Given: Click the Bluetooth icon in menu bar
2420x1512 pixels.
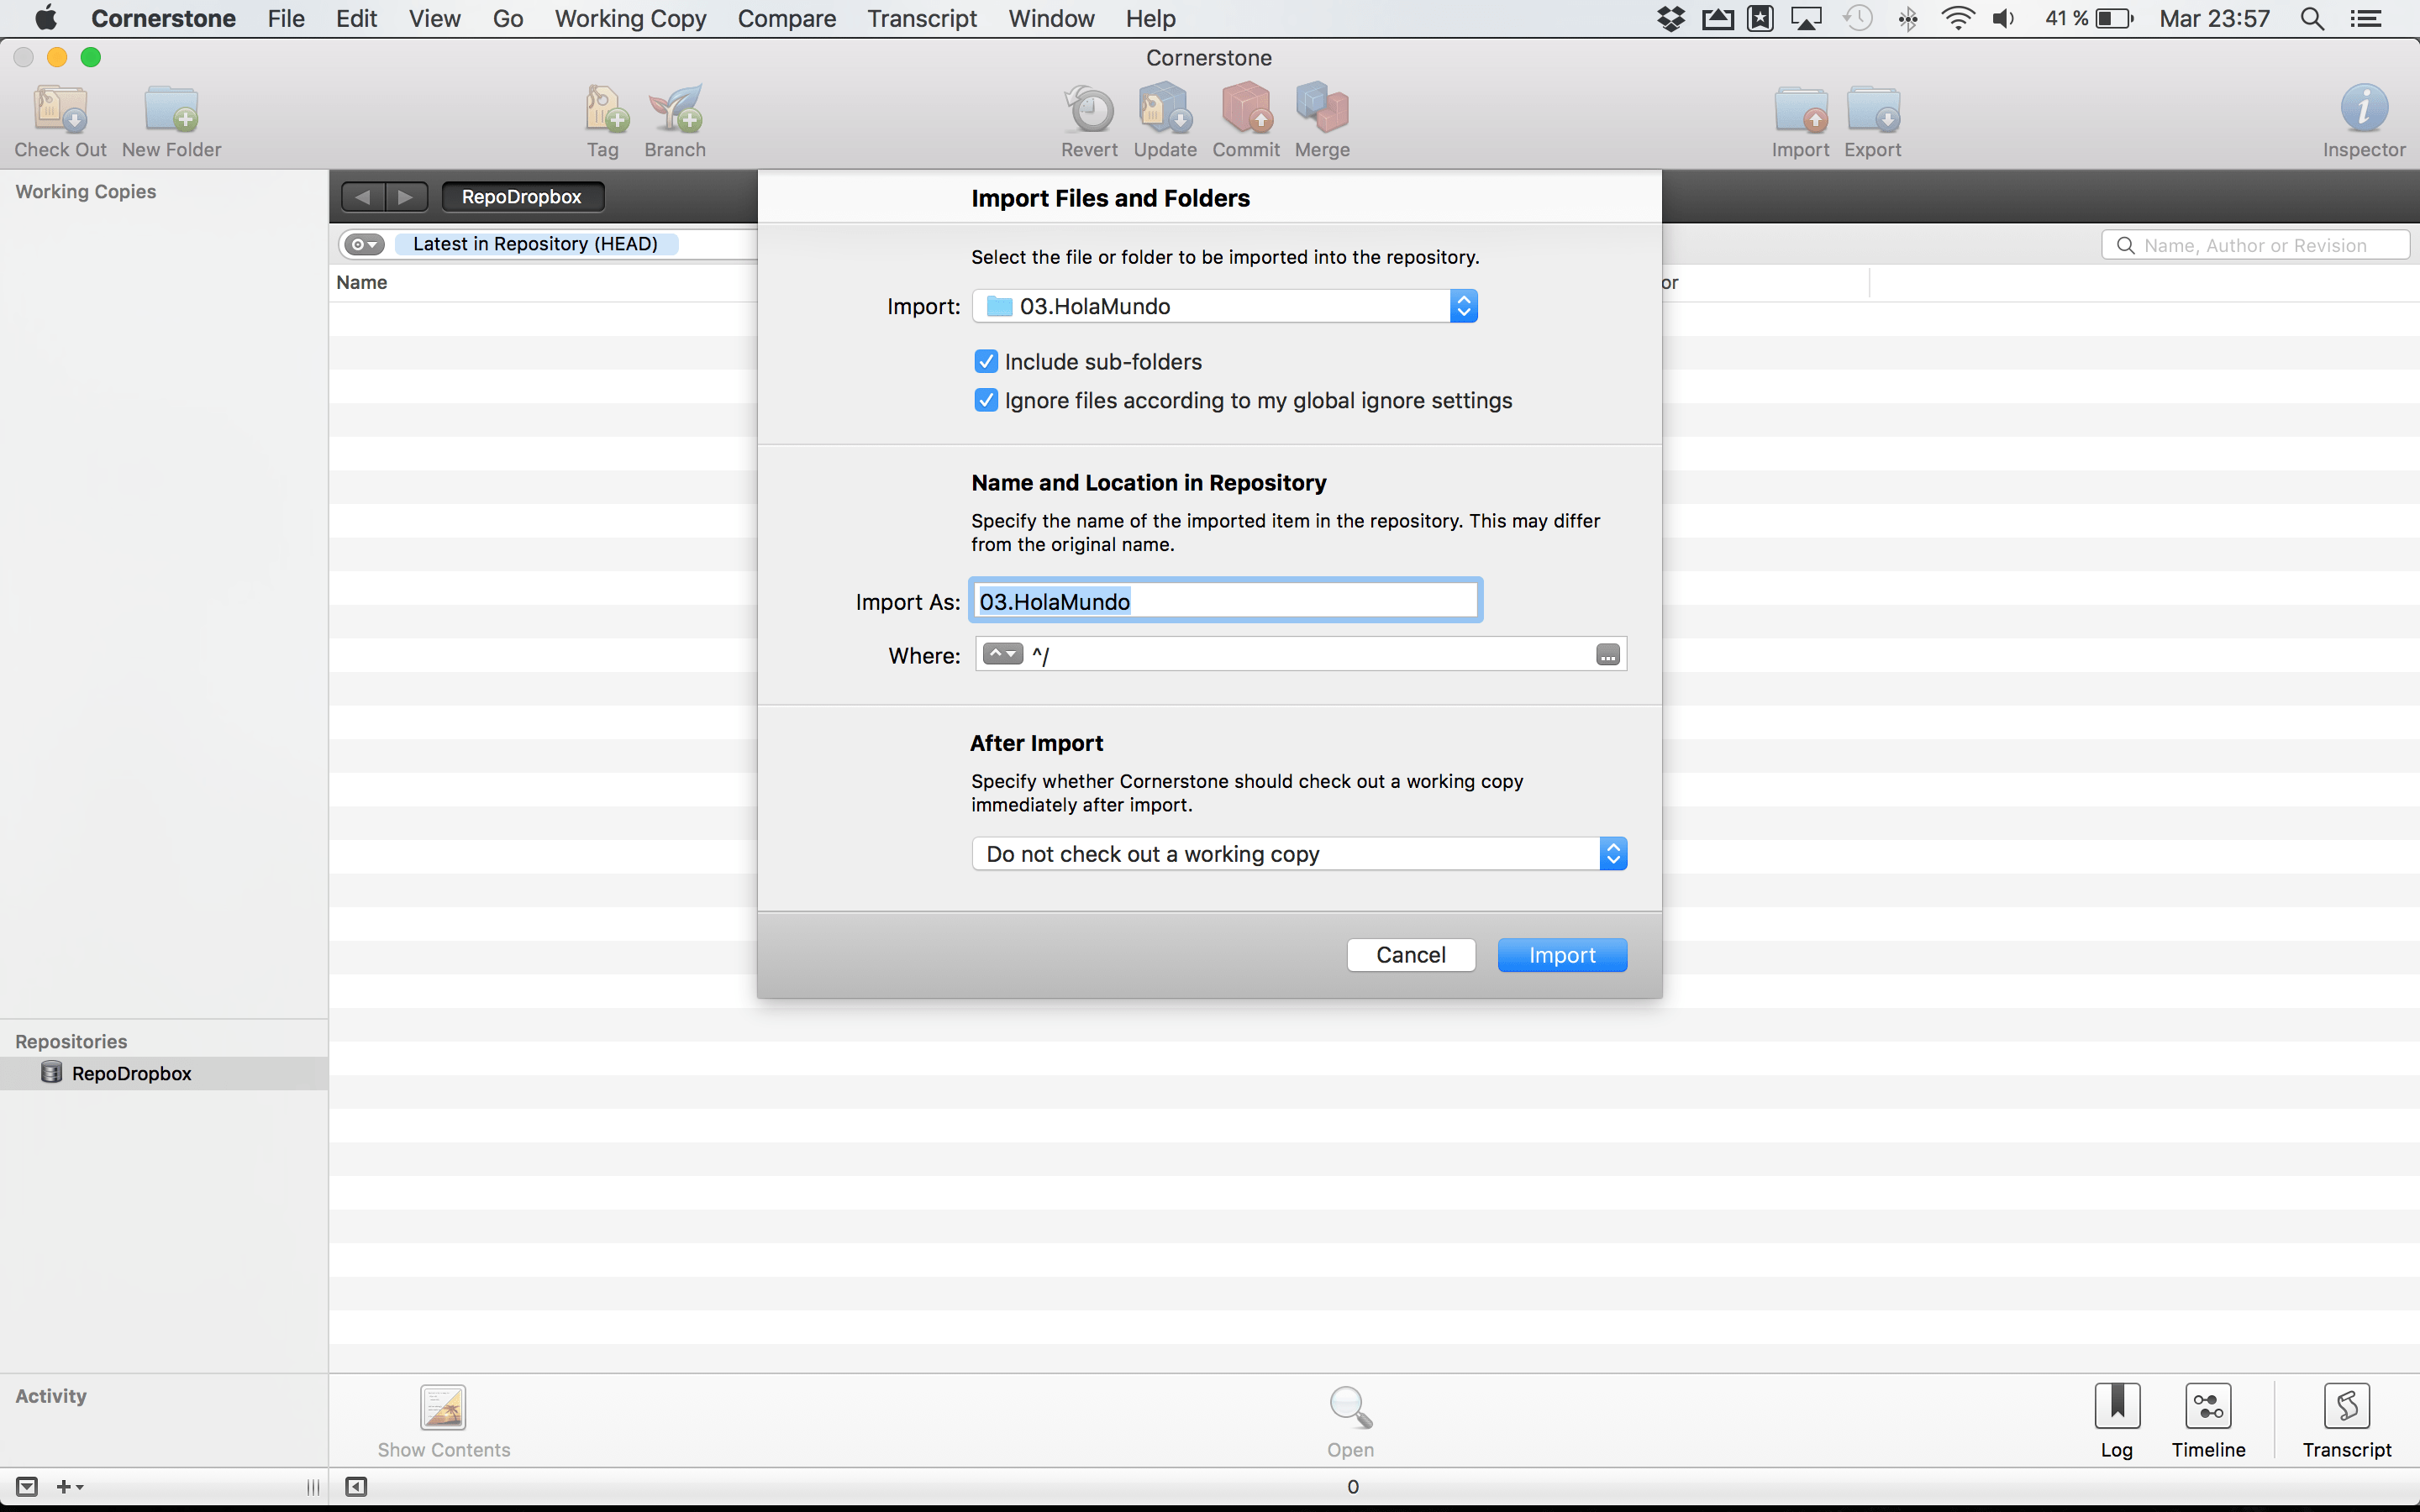Looking at the screenshot, I should (x=1908, y=19).
